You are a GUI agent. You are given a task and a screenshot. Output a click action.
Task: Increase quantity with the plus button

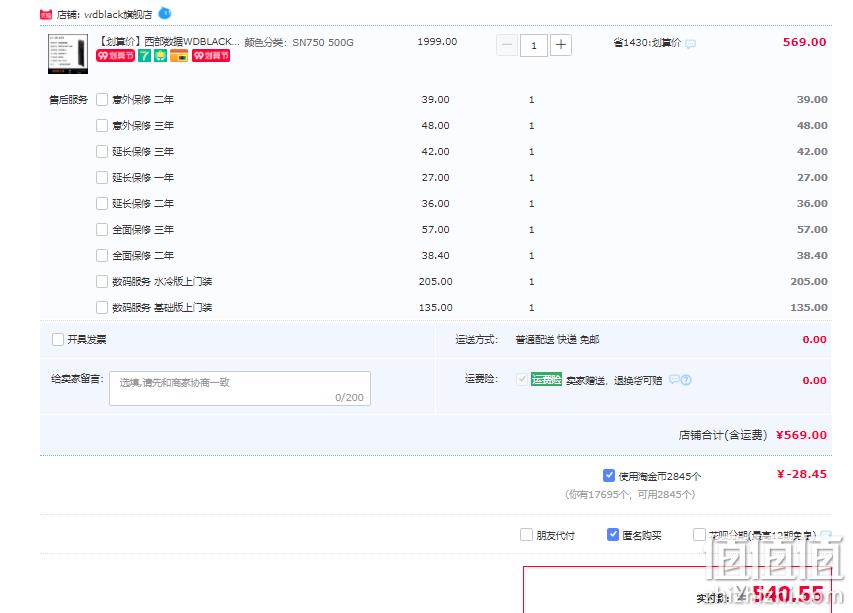pos(561,45)
